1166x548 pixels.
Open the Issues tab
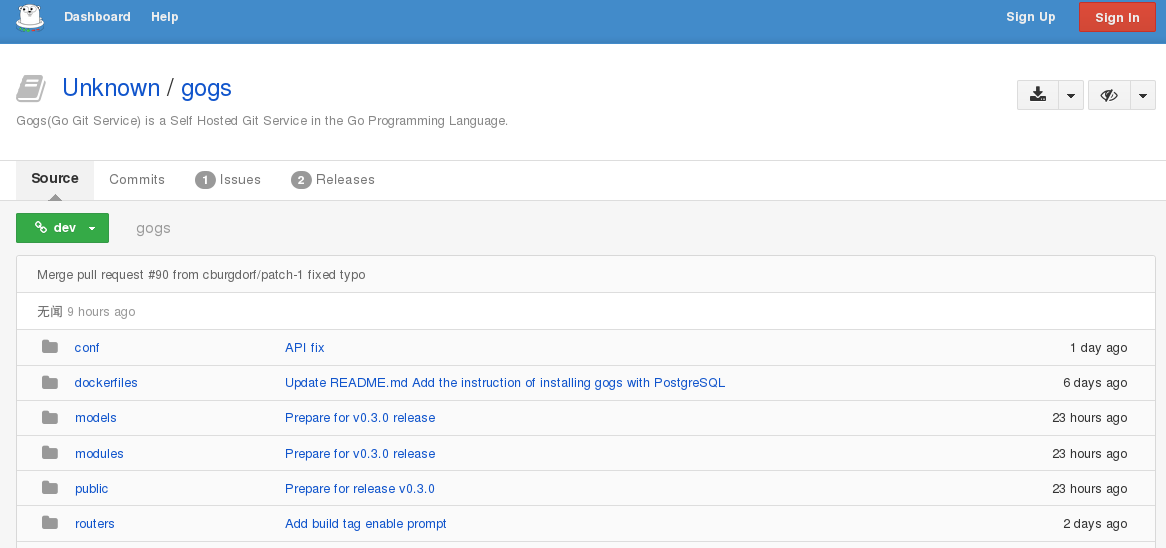tap(229, 180)
